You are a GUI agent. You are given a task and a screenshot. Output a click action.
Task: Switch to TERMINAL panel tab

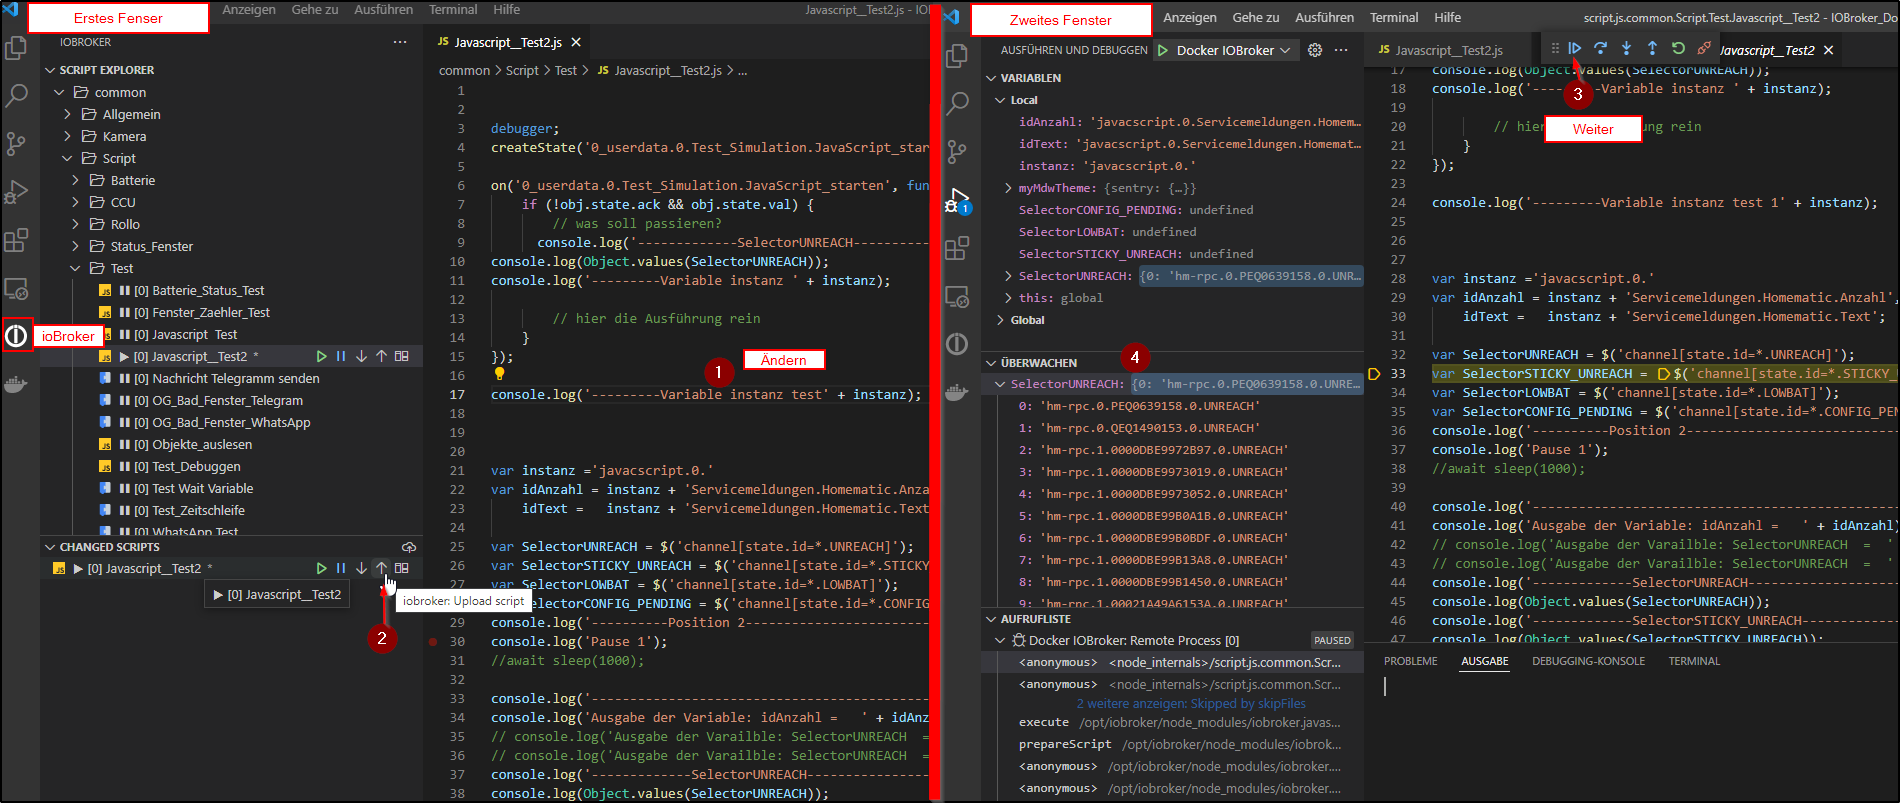1694,661
